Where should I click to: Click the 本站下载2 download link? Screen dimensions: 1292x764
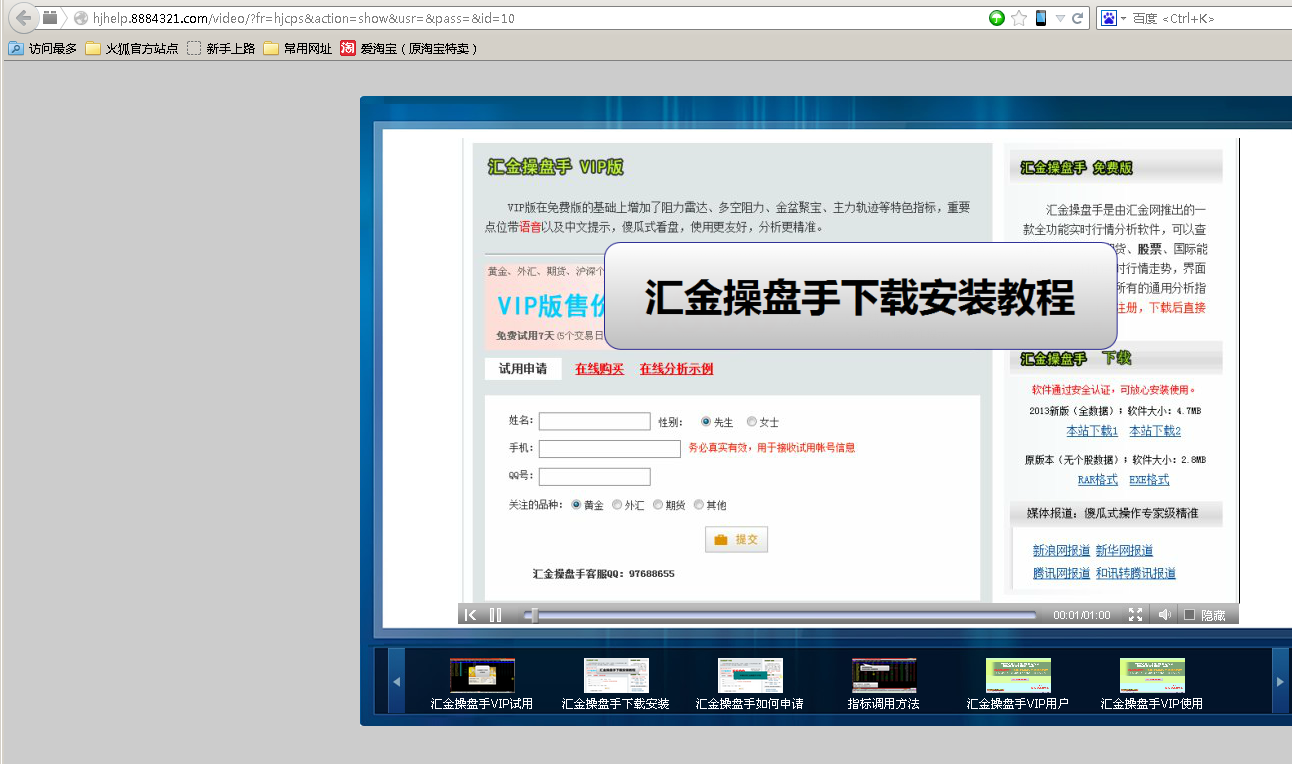pyautogui.click(x=1155, y=431)
